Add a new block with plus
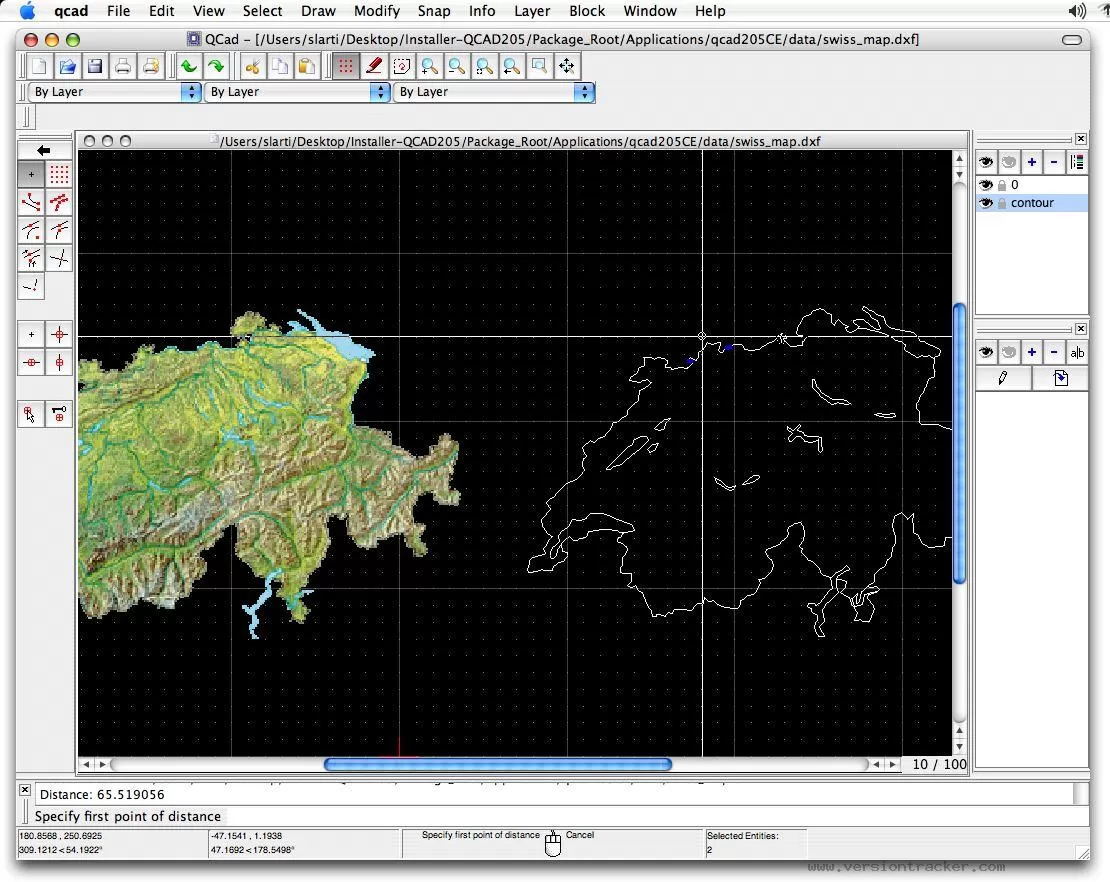1110x882 pixels. [1031, 352]
